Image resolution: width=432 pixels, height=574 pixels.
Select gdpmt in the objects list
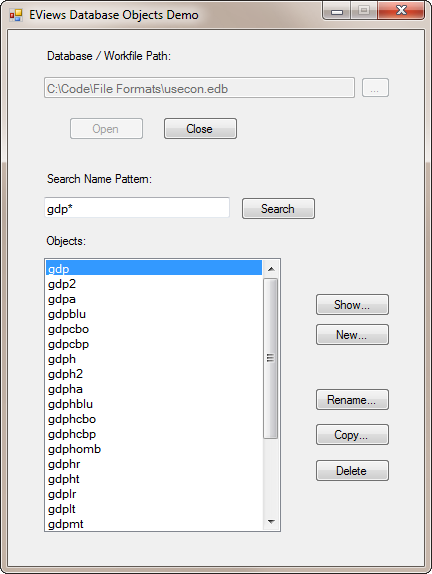154,524
